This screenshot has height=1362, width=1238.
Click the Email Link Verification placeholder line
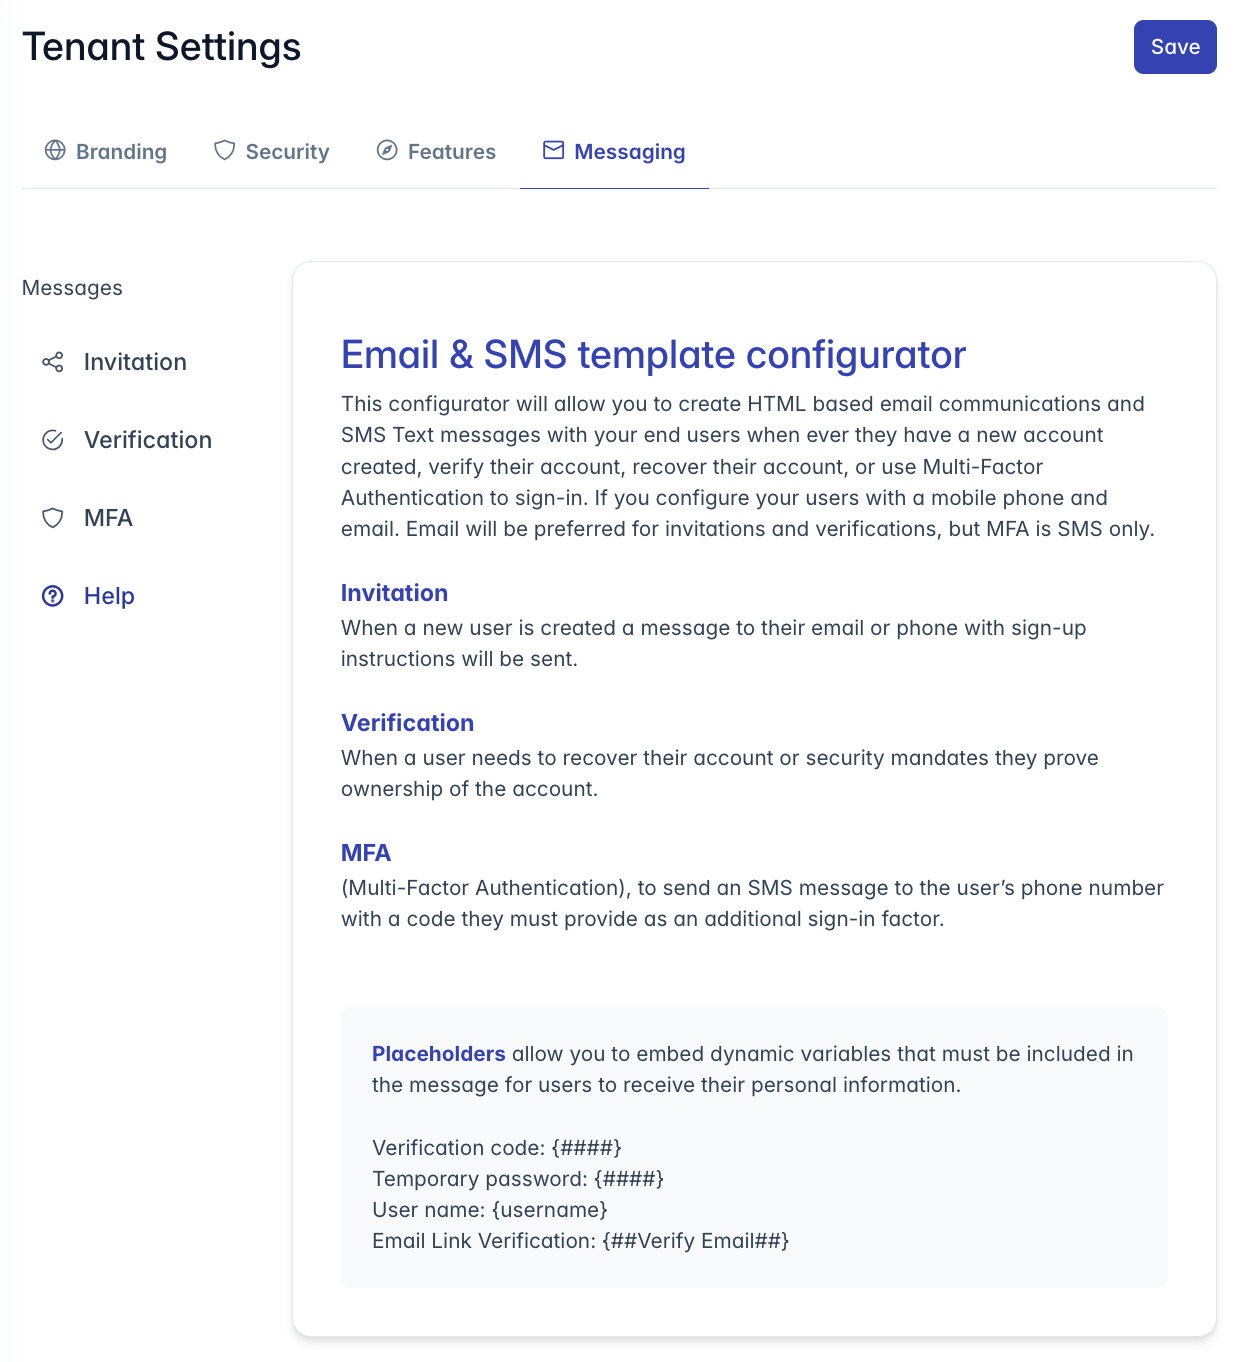click(581, 1241)
